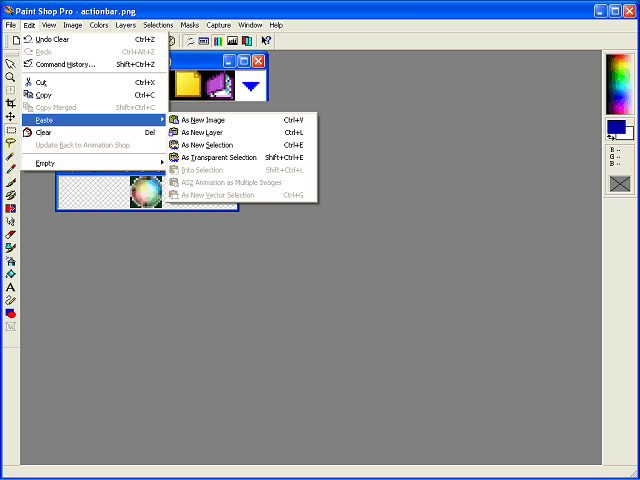Click the white background color swatch

click(629, 135)
